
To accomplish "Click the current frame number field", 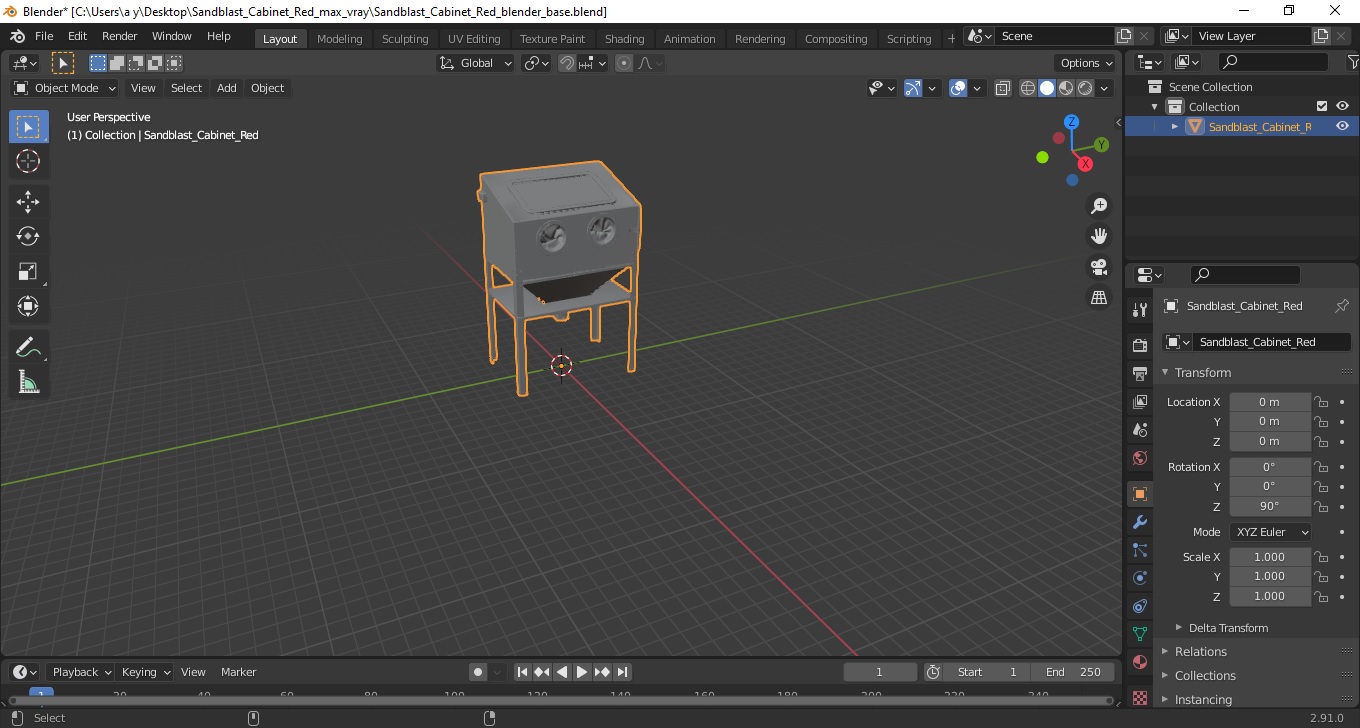I will [x=880, y=672].
